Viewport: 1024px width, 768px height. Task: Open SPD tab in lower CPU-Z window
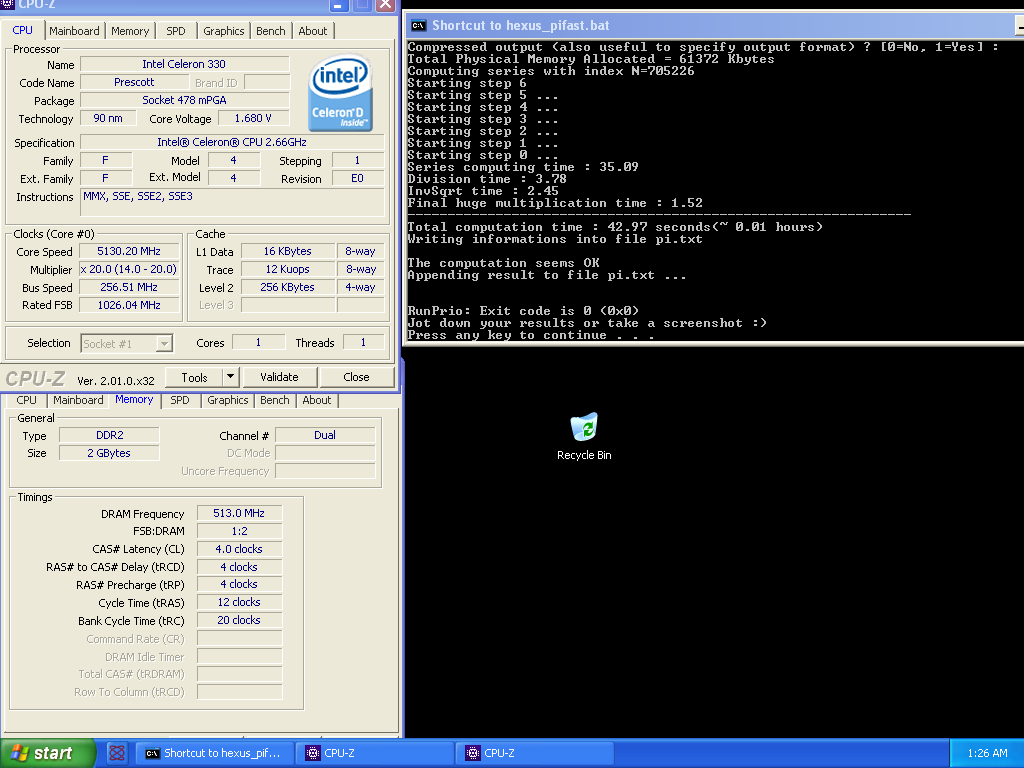coord(180,400)
